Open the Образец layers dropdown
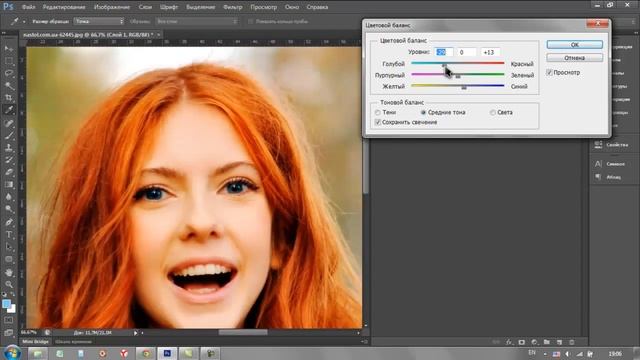 197,21
